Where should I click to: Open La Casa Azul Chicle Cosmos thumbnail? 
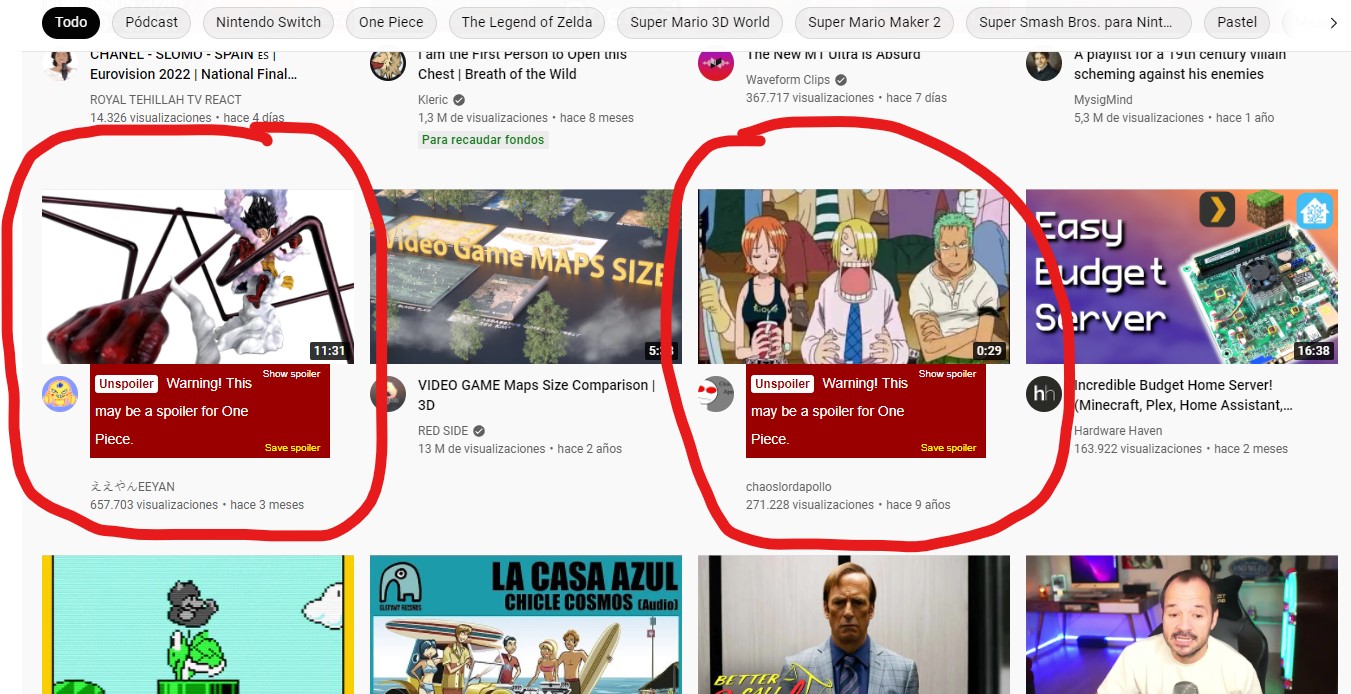[526, 625]
